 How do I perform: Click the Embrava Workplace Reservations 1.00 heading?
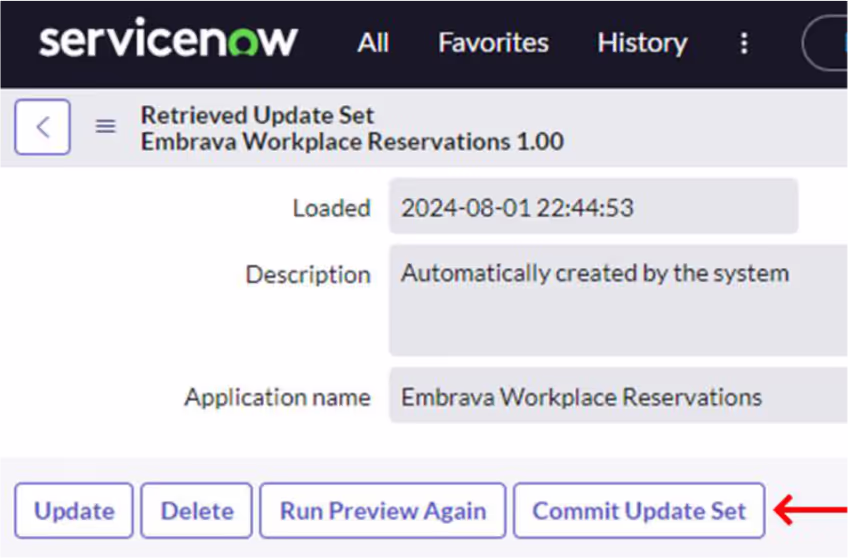pyautogui.click(x=353, y=142)
